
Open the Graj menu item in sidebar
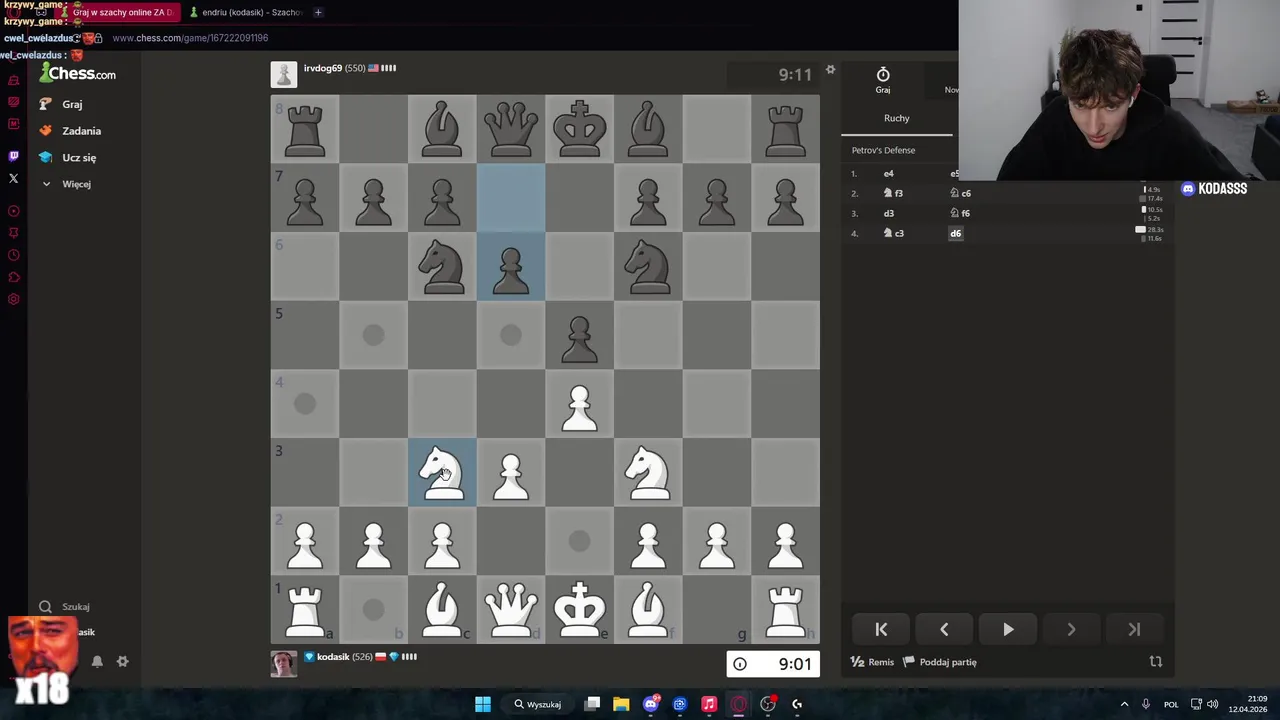click(x=62, y=104)
